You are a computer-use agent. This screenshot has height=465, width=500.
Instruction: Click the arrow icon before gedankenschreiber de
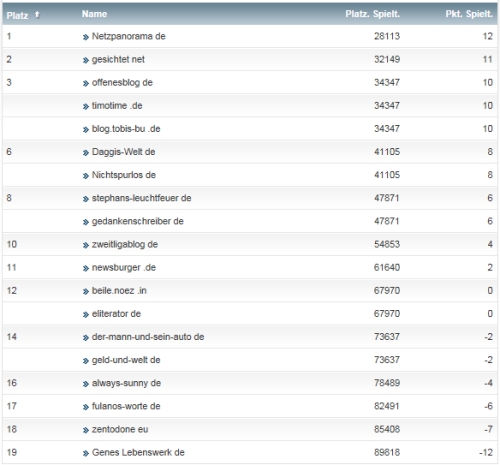click(86, 222)
